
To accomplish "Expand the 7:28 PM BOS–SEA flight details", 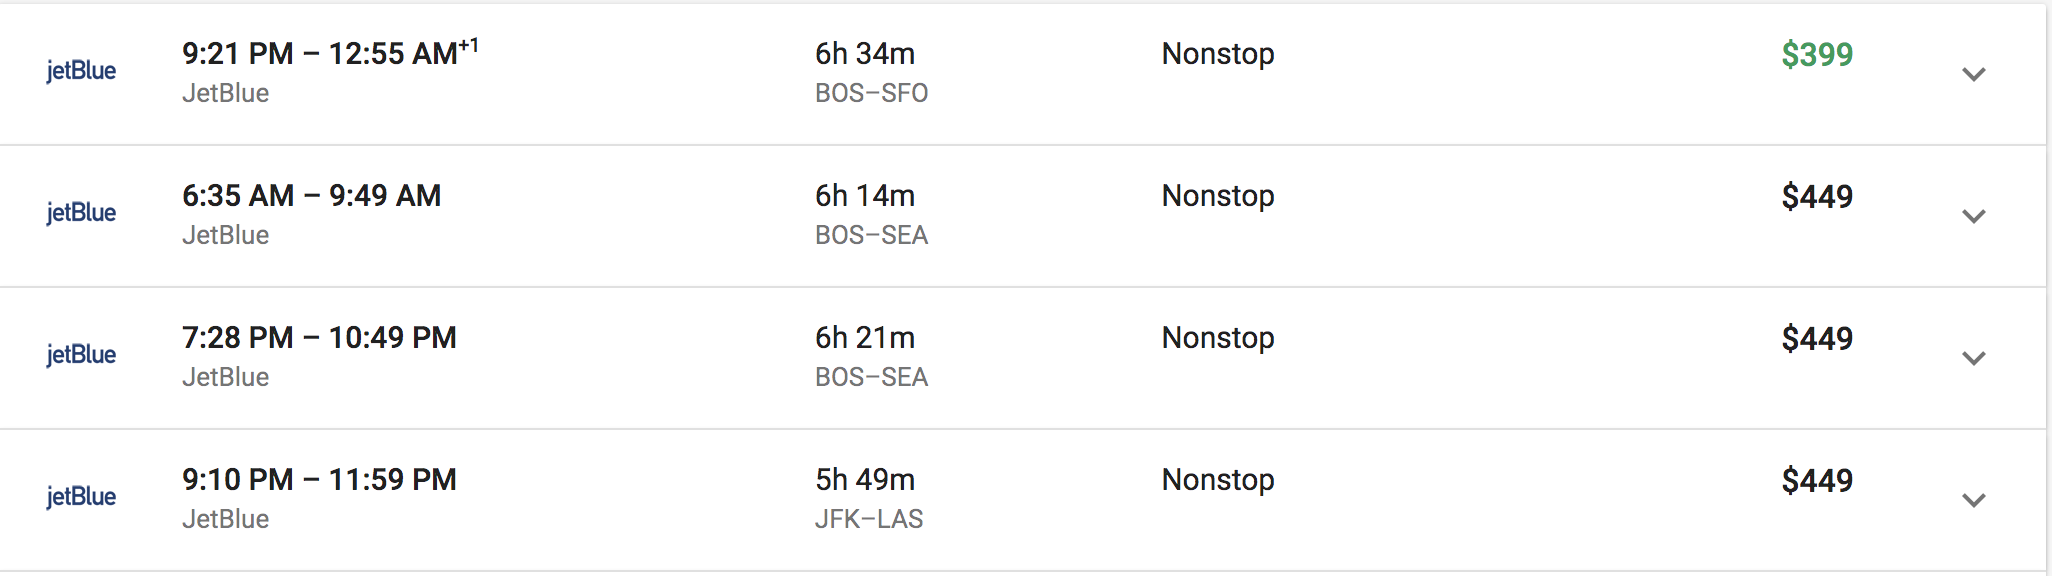I will [x=1973, y=358].
